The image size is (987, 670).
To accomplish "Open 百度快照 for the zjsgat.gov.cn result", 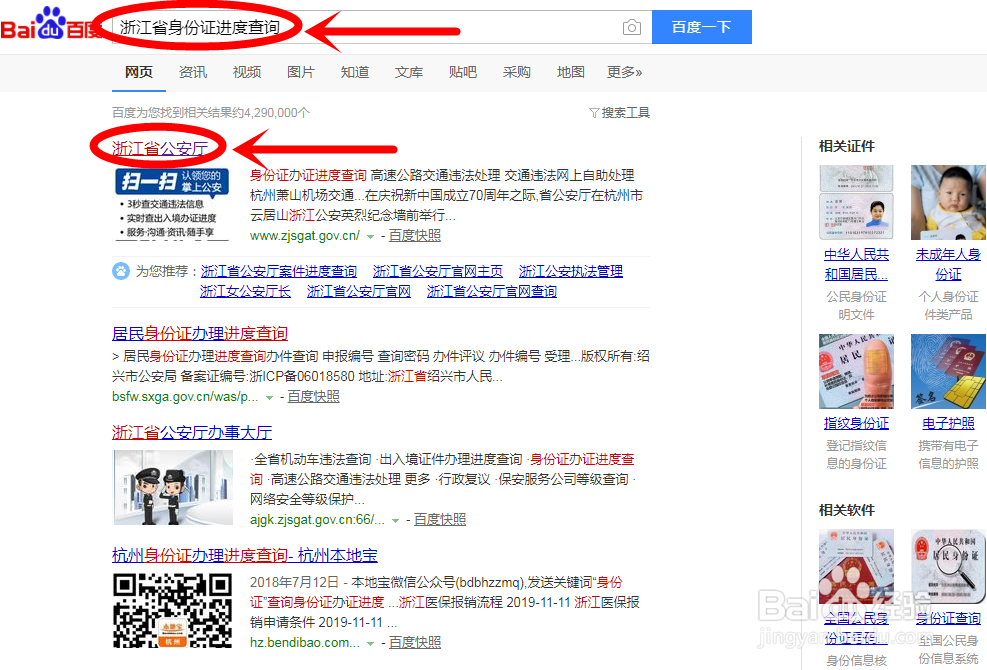I will point(415,236).
